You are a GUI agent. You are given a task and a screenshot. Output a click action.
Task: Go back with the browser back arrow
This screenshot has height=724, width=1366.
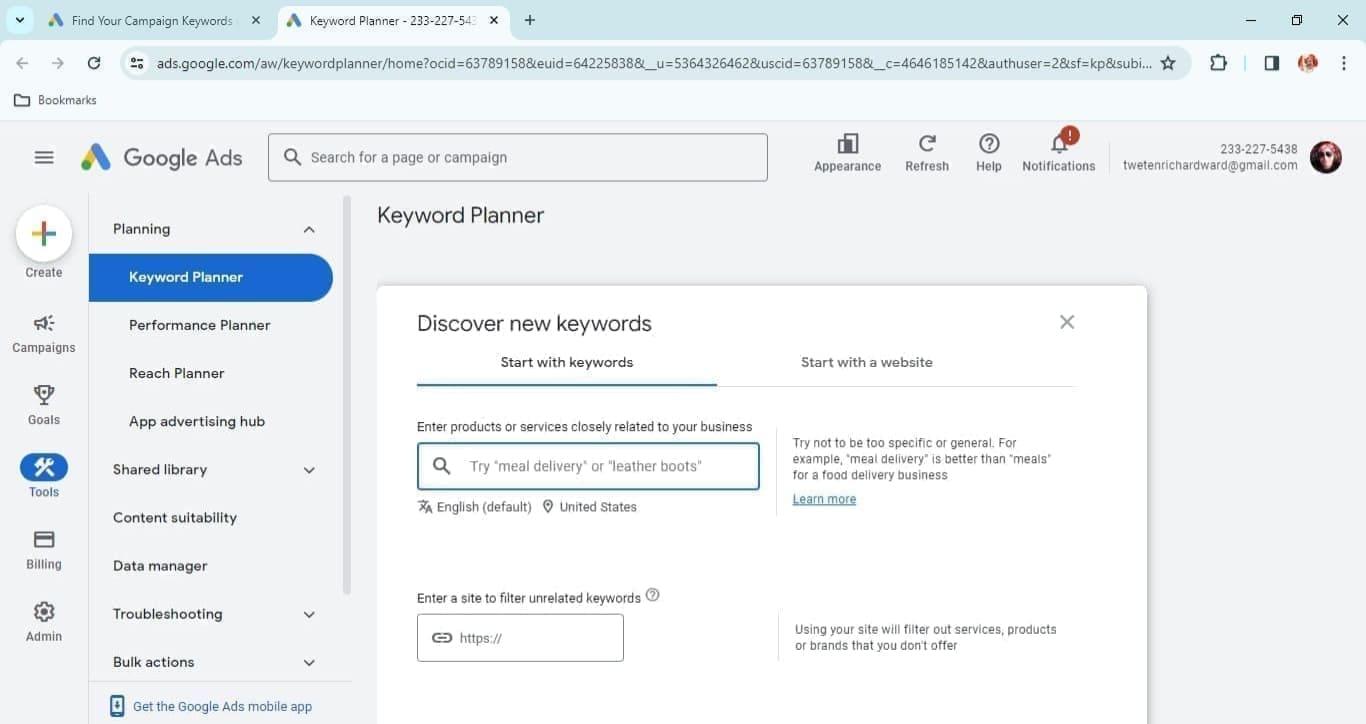(x=22, y=63)
